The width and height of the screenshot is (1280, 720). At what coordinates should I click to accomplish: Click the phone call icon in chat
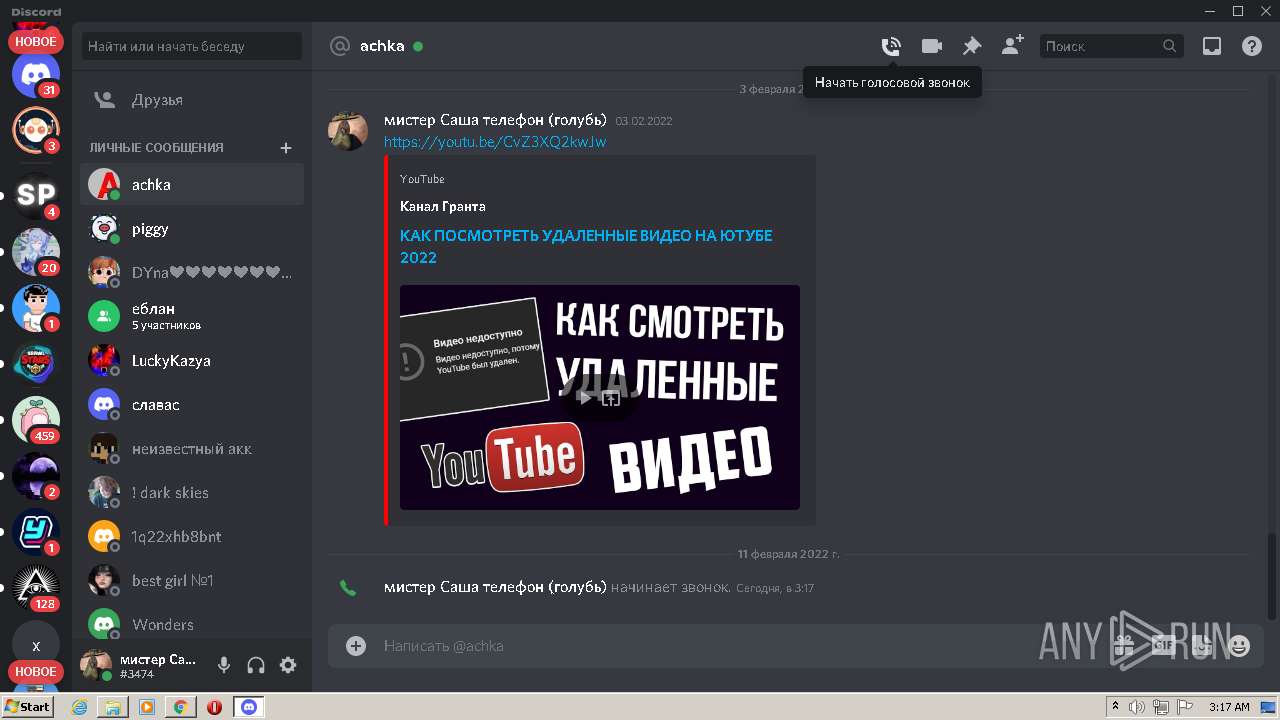tap(348, 588)
